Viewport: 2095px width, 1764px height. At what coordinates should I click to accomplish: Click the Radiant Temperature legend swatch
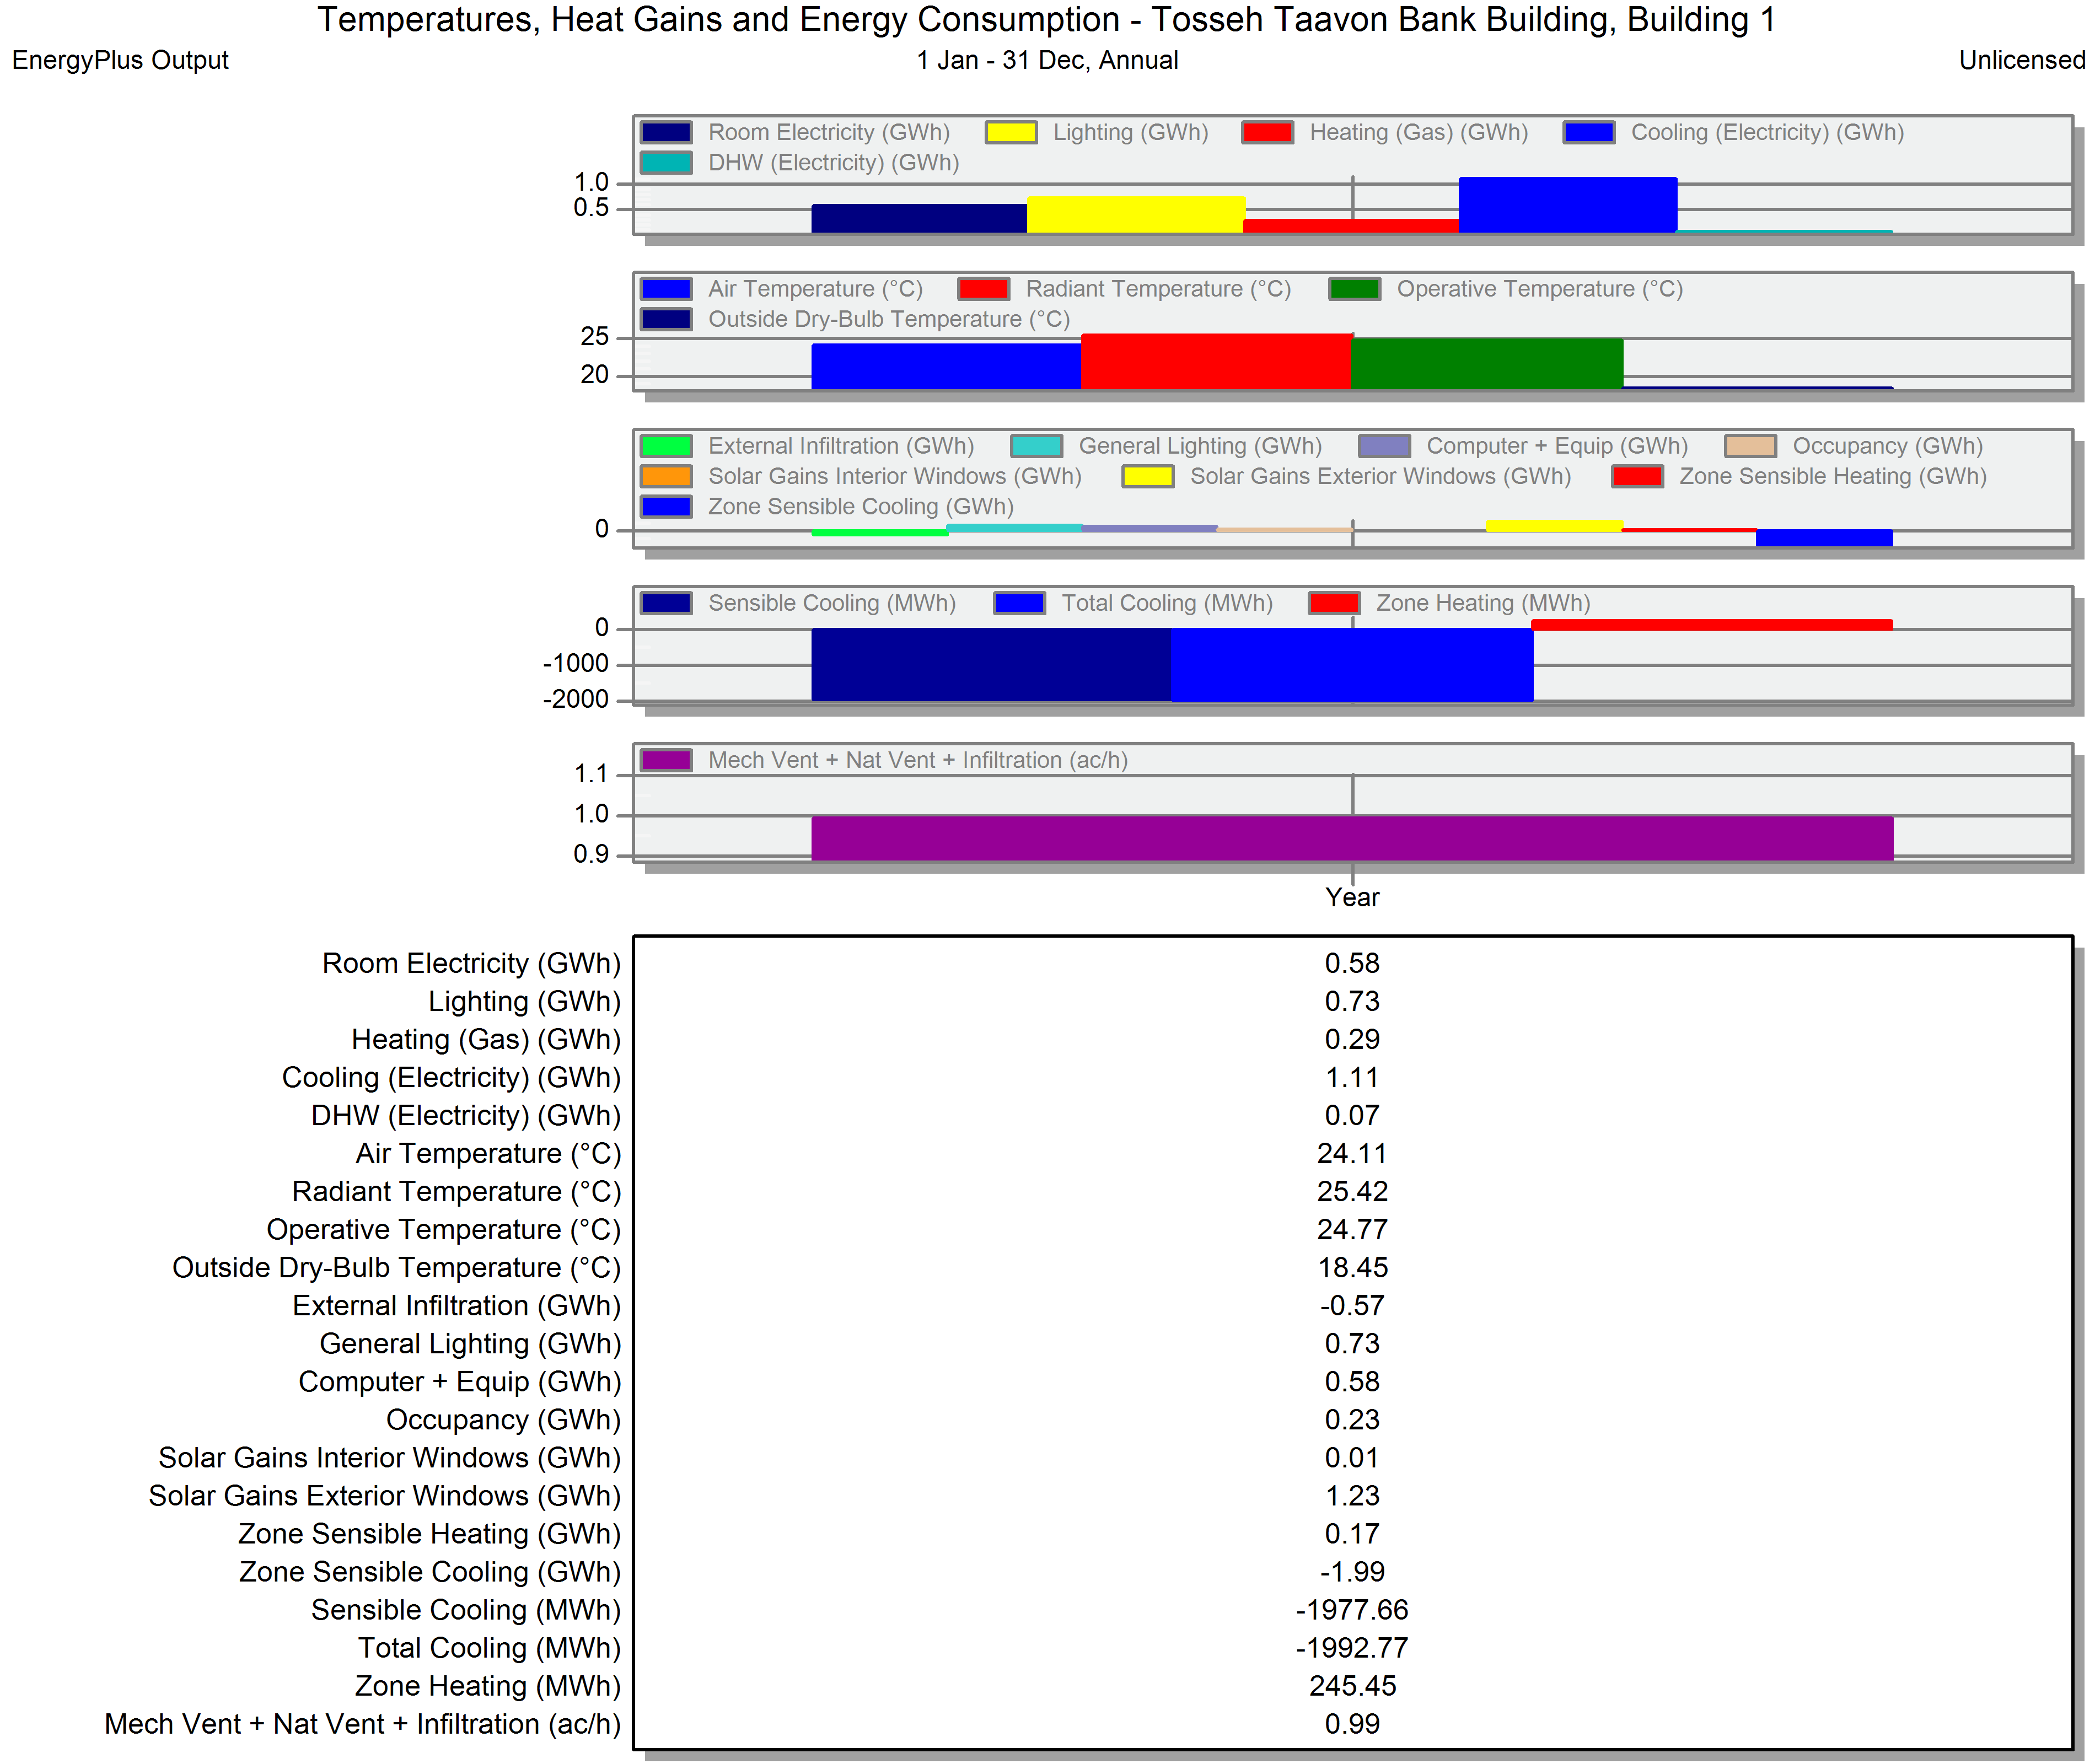pyautogui.click(x=984, y=289)
